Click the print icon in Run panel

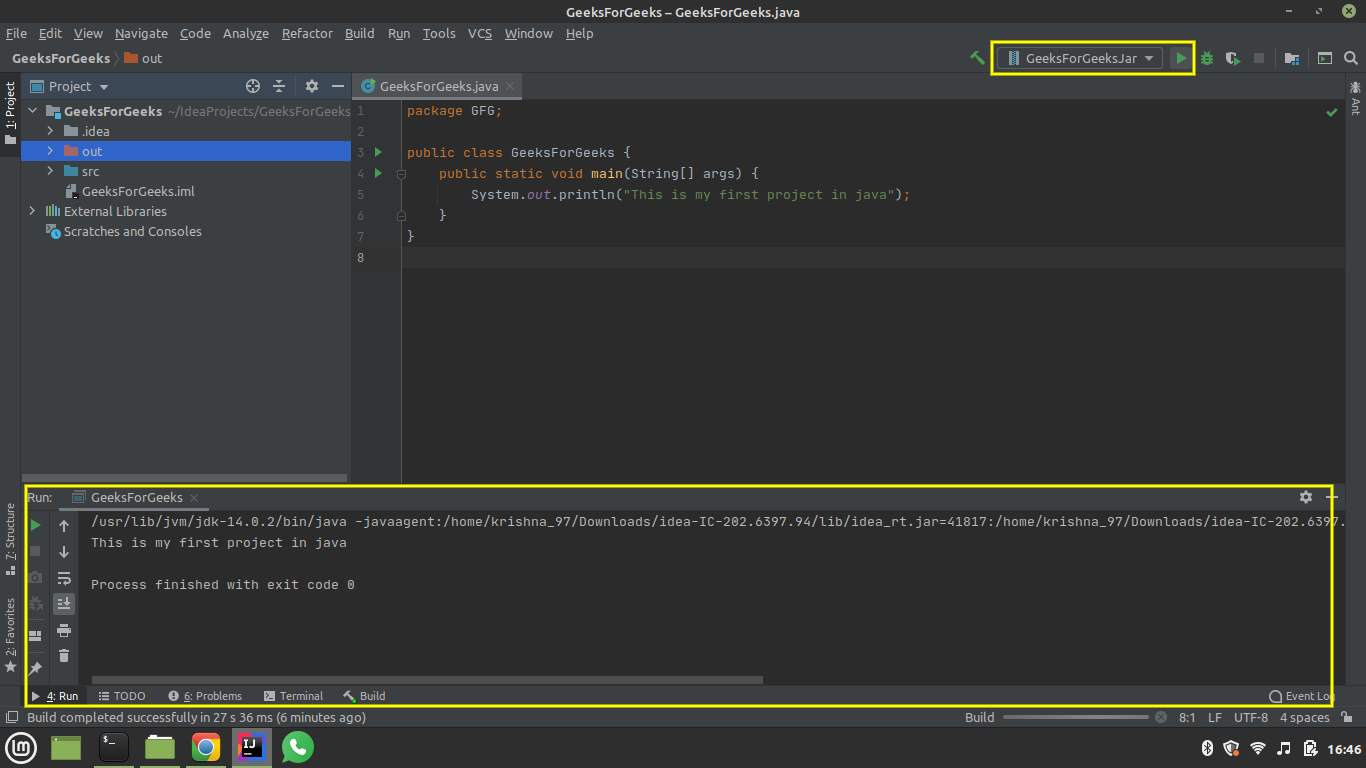pos(64,630)
